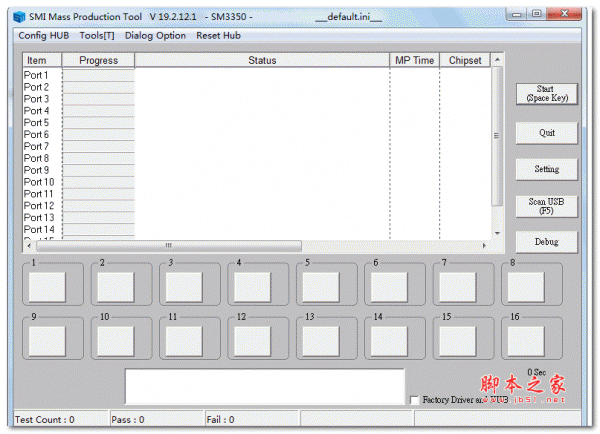Open the Setting button

point(547,169)
